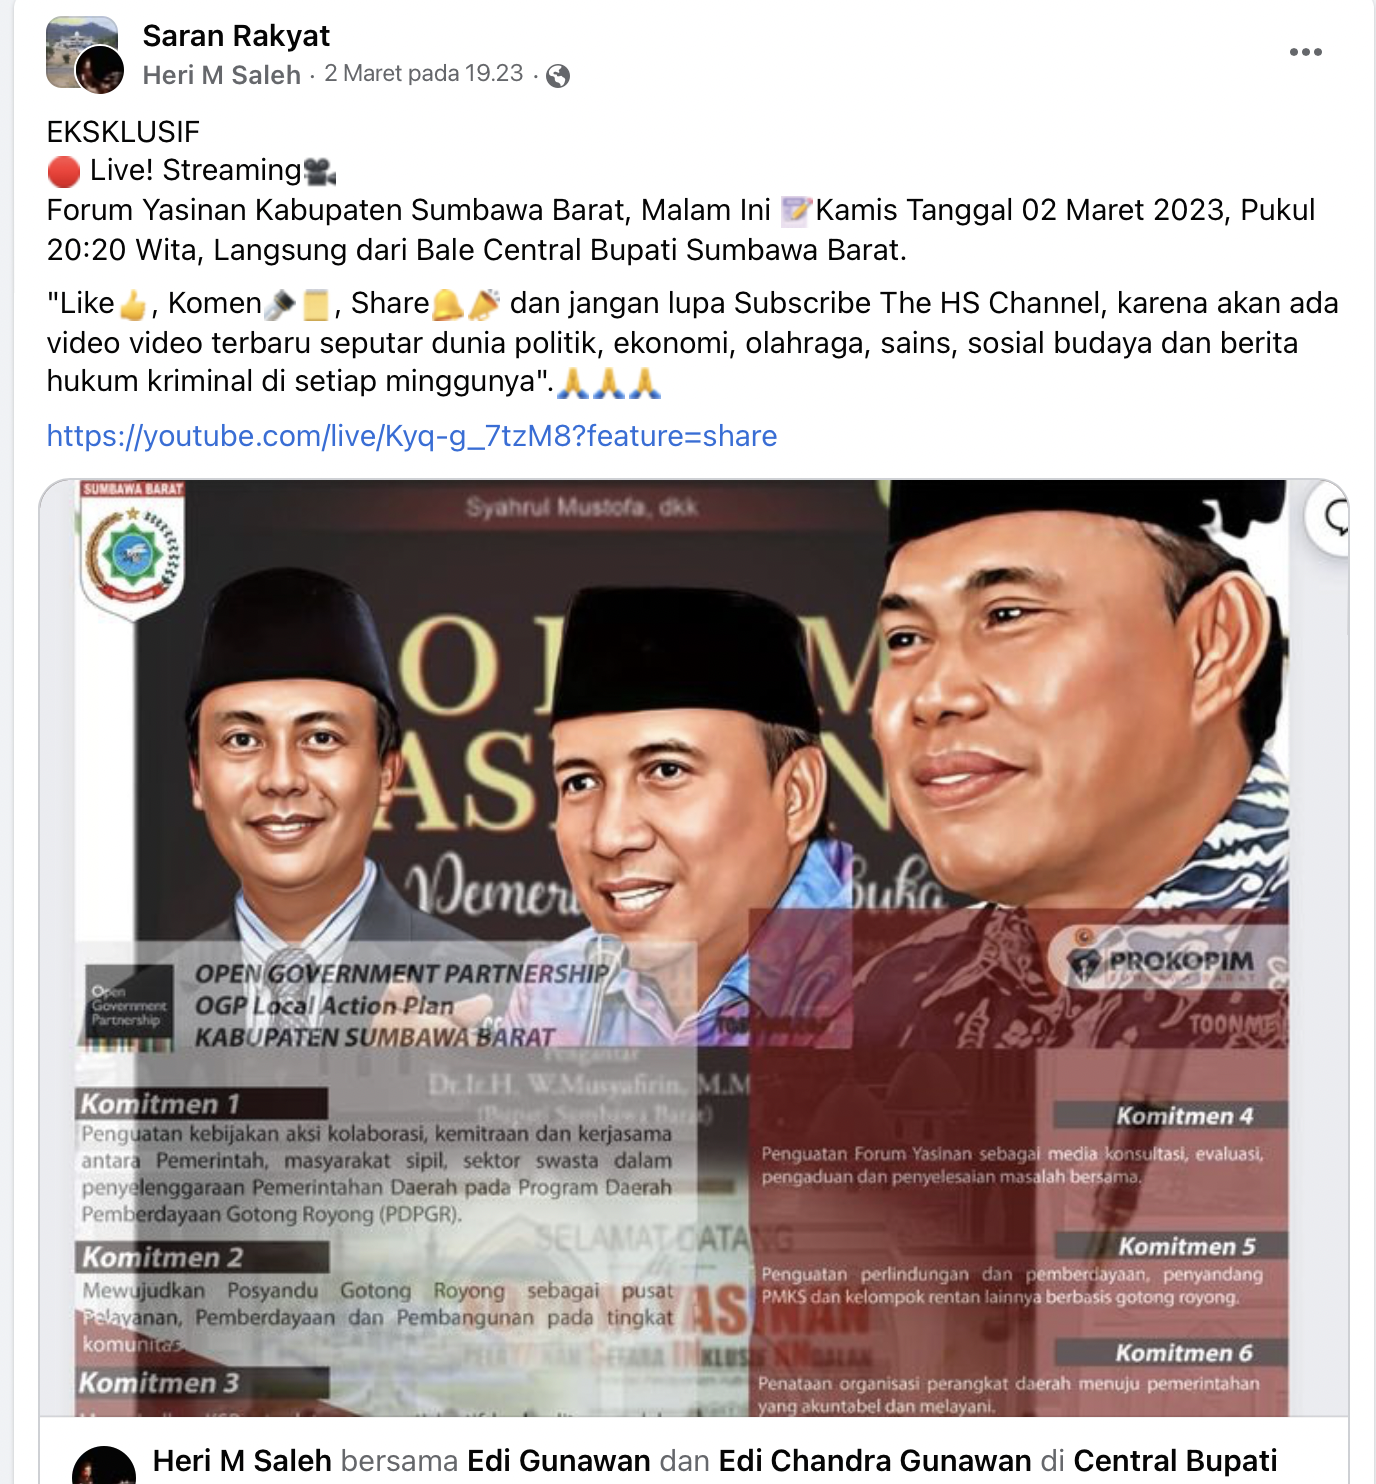Open the three-dots post options menu
The image size is (1376, 1484).
(x=1305, y=52)
